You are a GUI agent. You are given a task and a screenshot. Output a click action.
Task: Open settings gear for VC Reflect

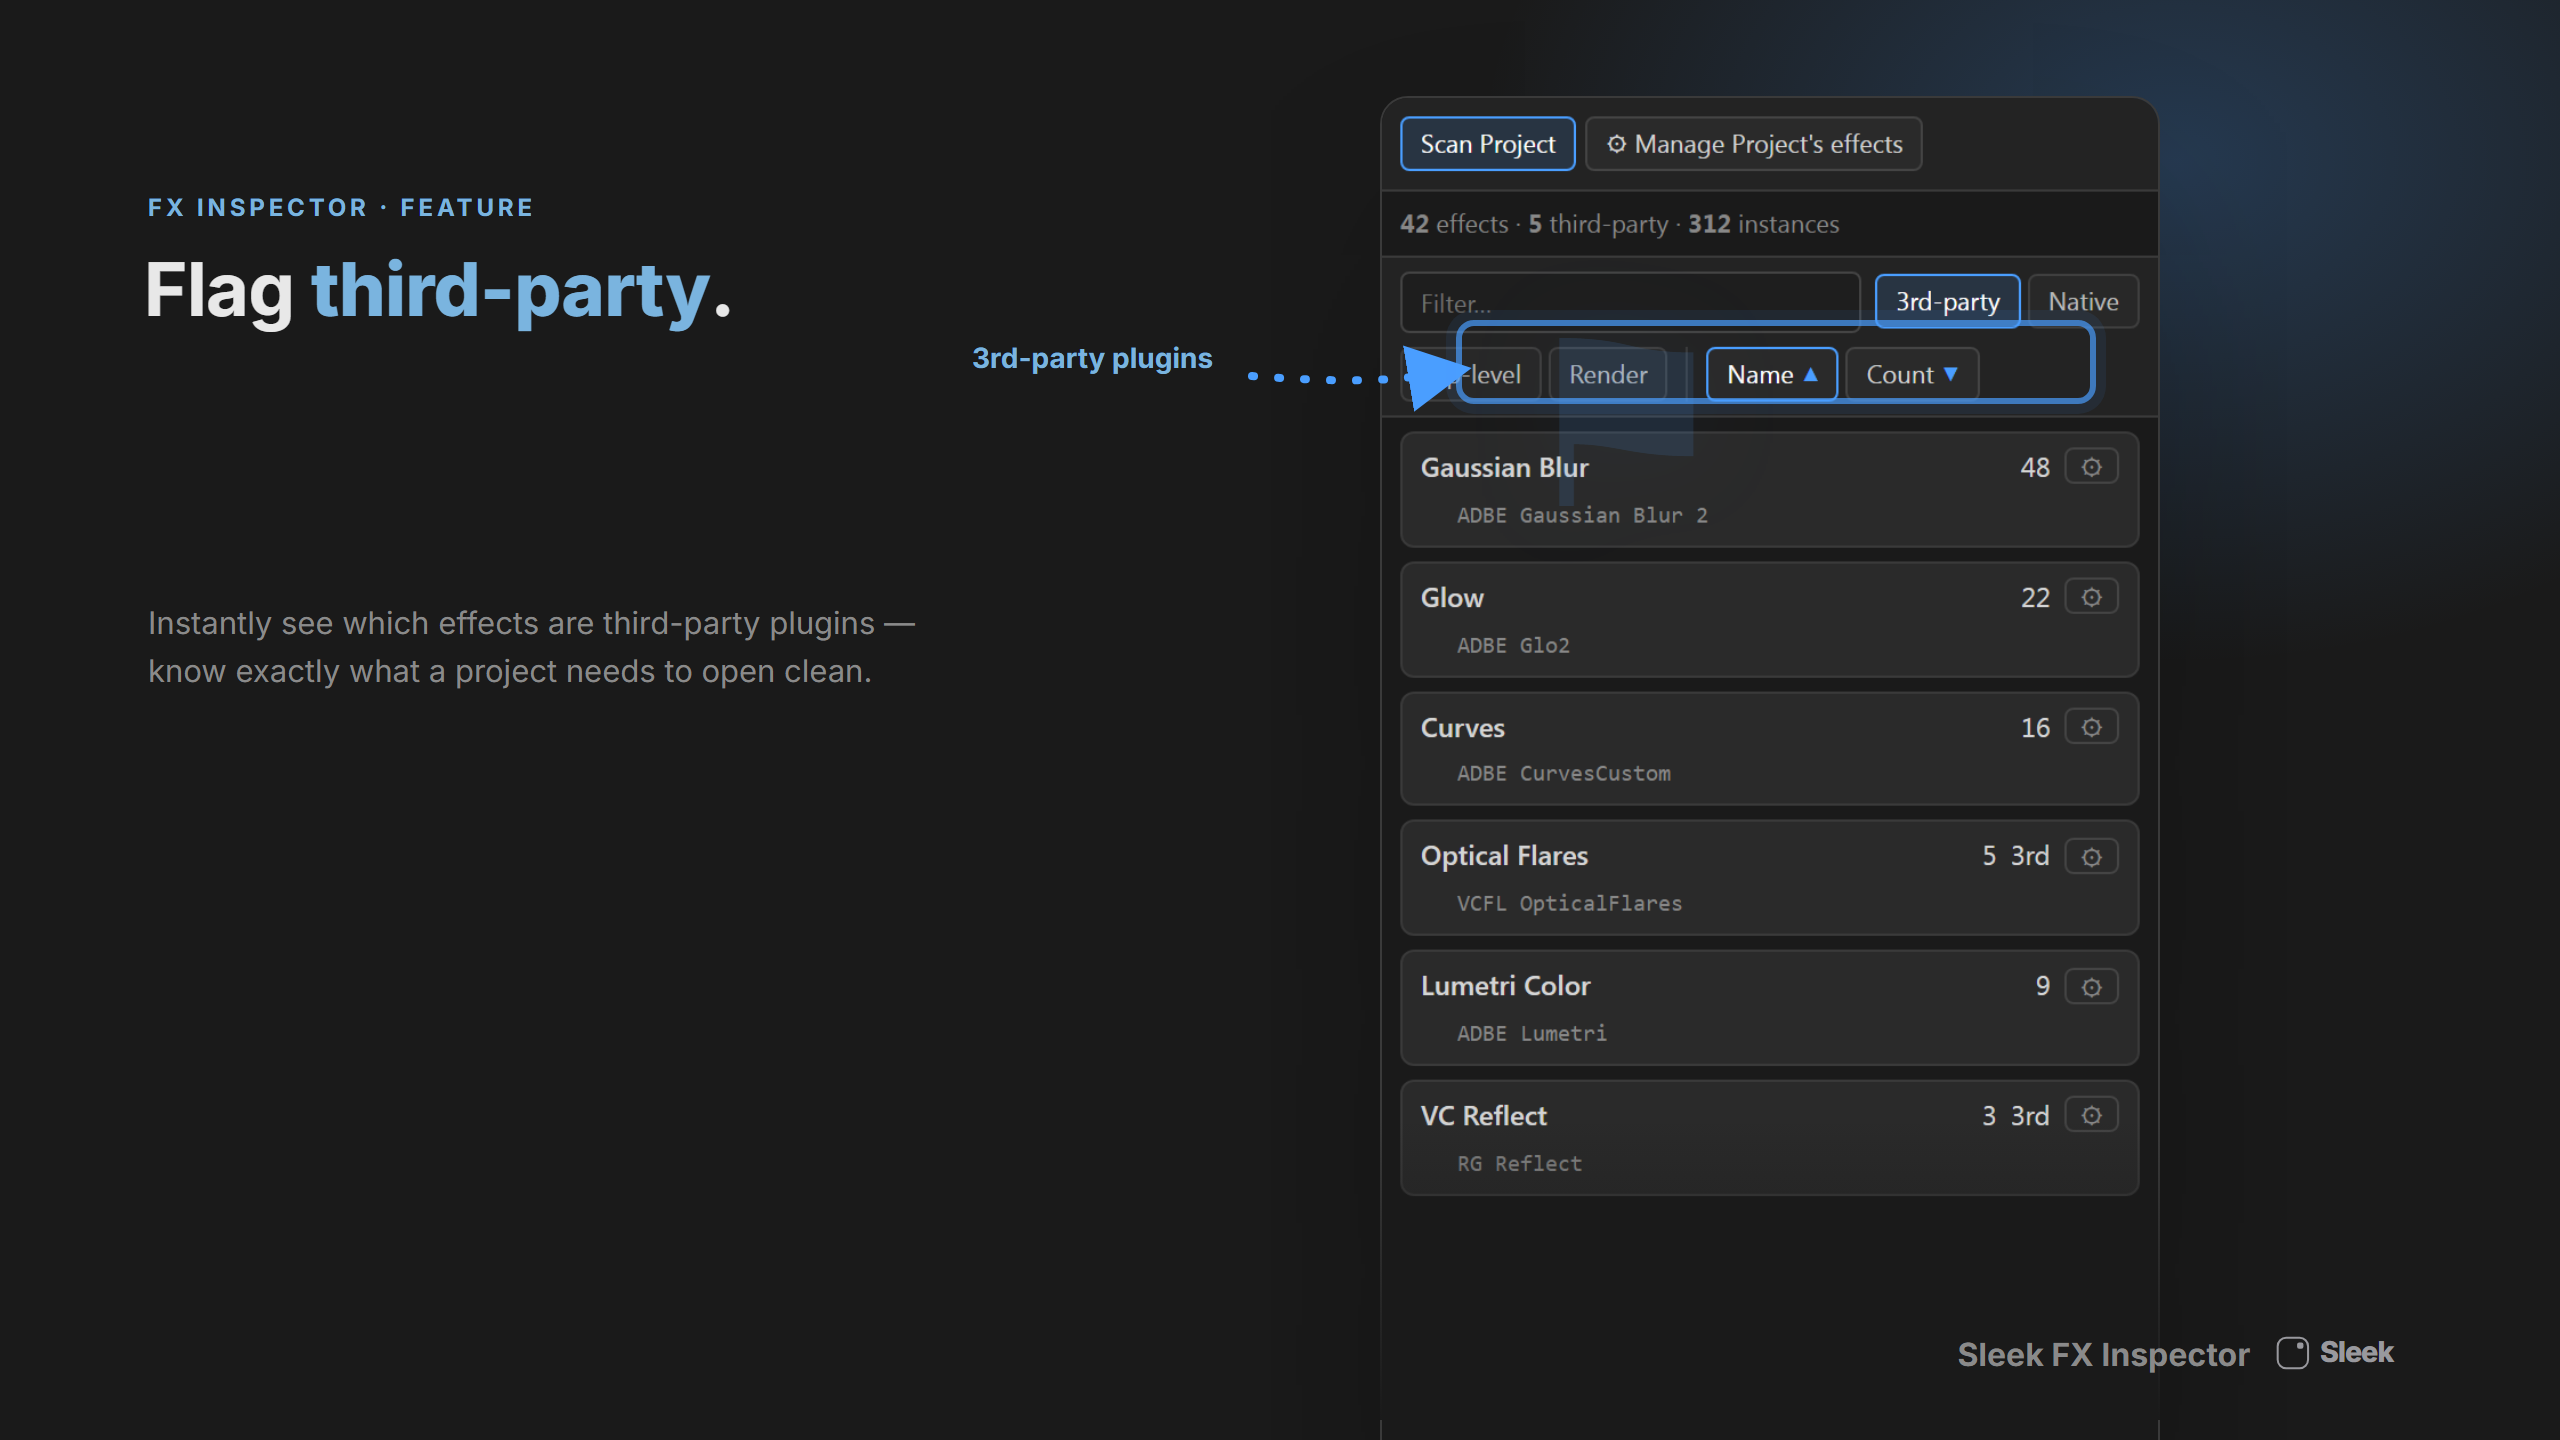[2091, 1115]
